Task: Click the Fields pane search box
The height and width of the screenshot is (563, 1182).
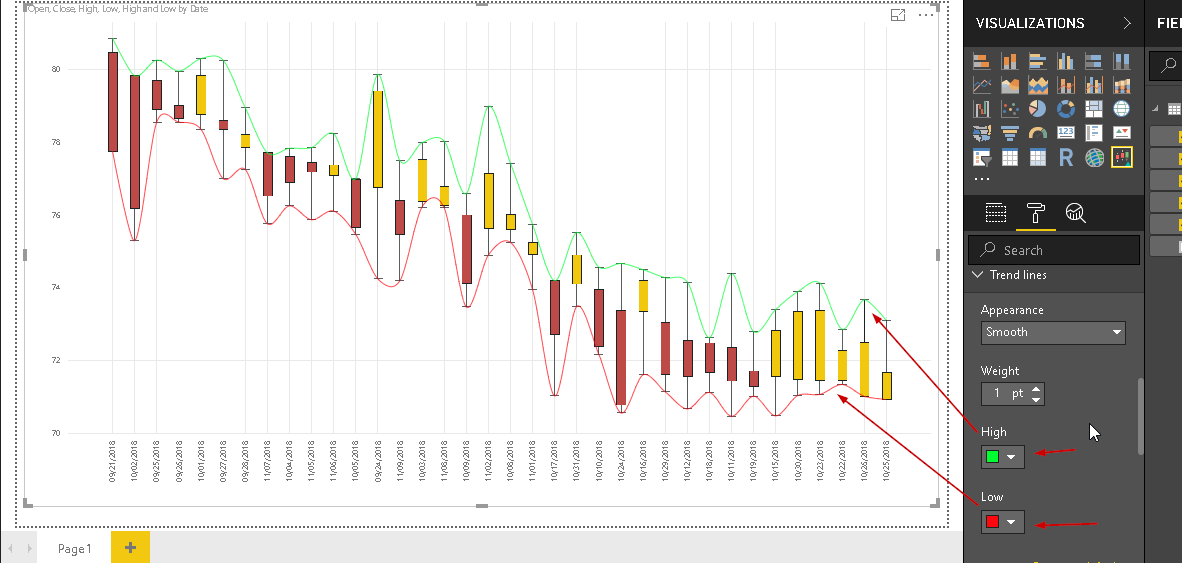Action: click(1165, 66)
